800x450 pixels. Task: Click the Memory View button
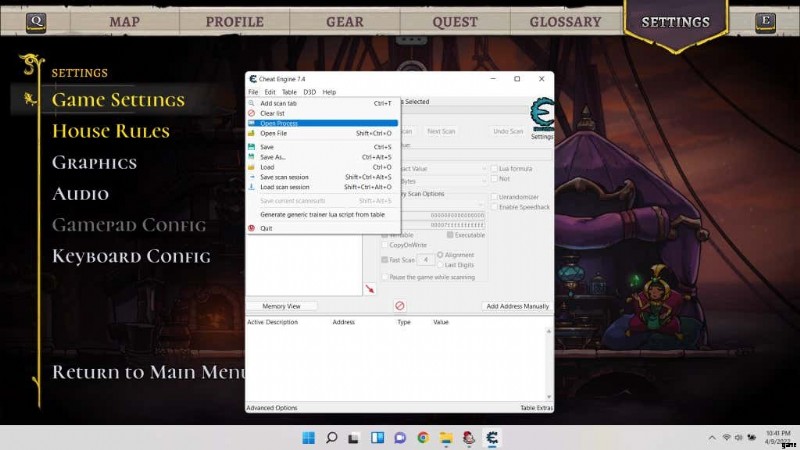281,306
